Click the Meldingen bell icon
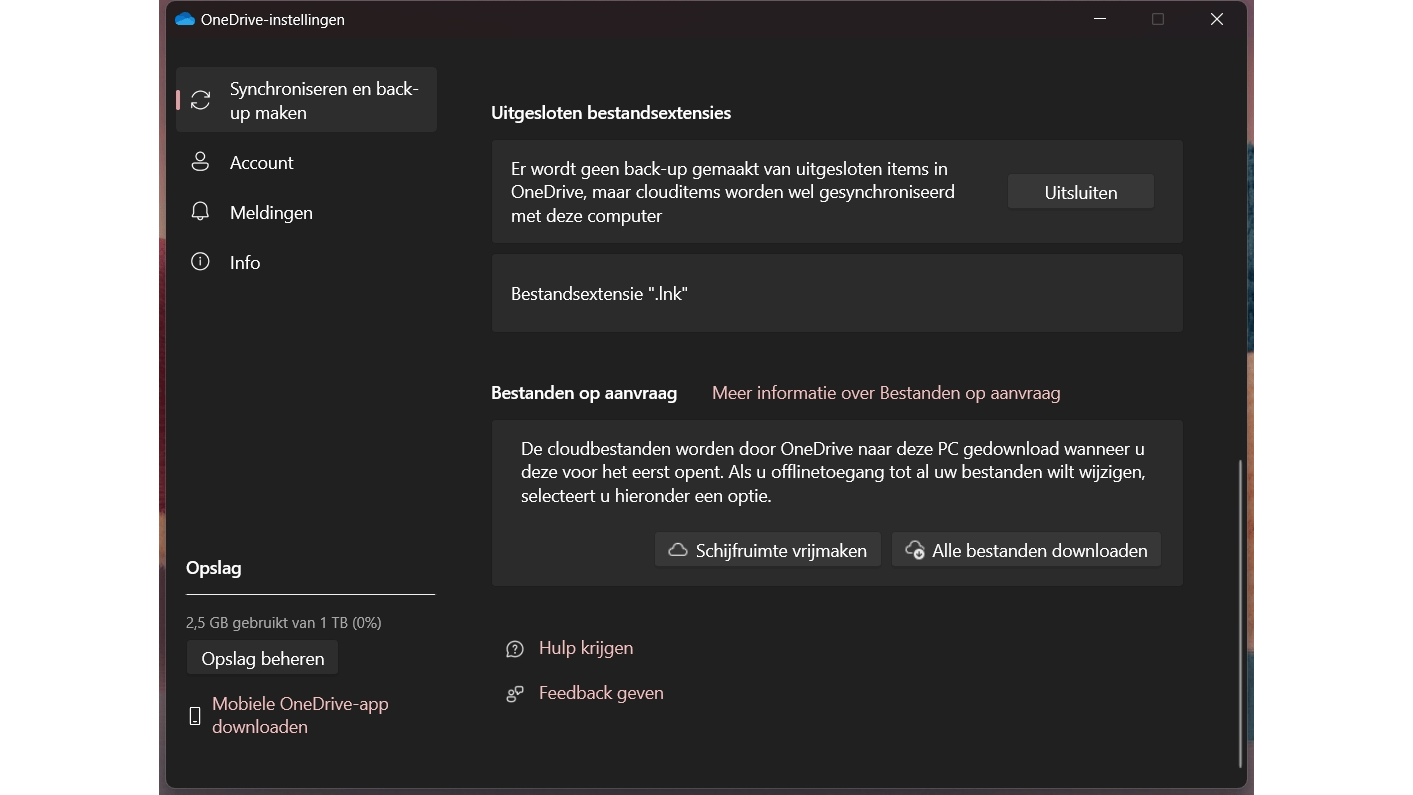Screen dimensions: 1413x795 click(200, 212)
